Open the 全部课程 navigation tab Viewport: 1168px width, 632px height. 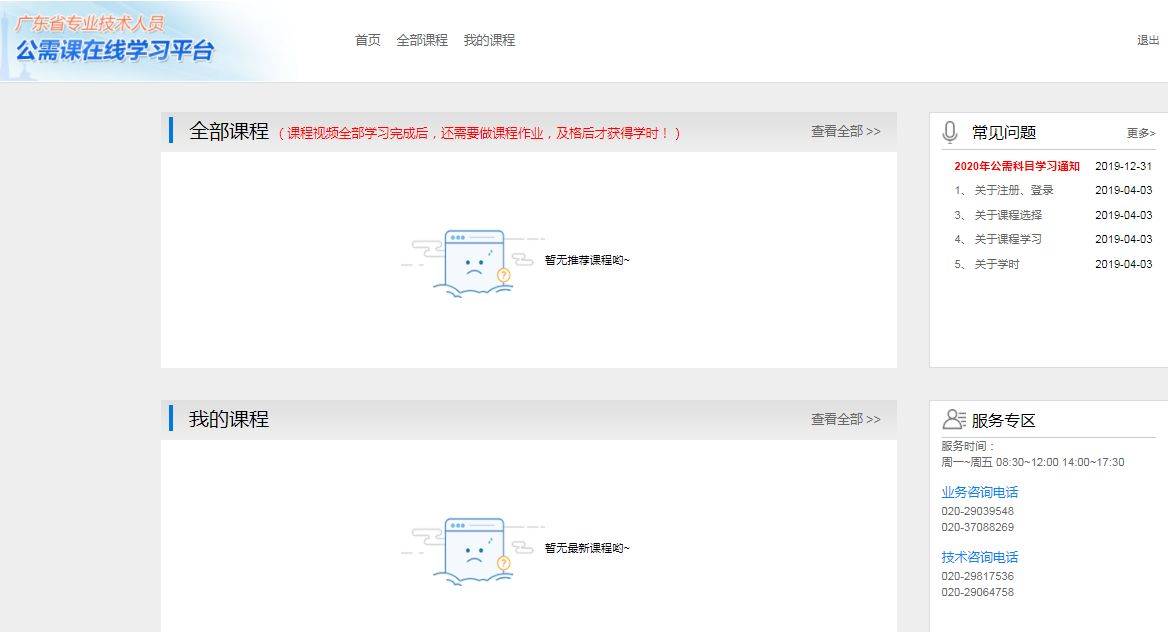tap(421, 40)
